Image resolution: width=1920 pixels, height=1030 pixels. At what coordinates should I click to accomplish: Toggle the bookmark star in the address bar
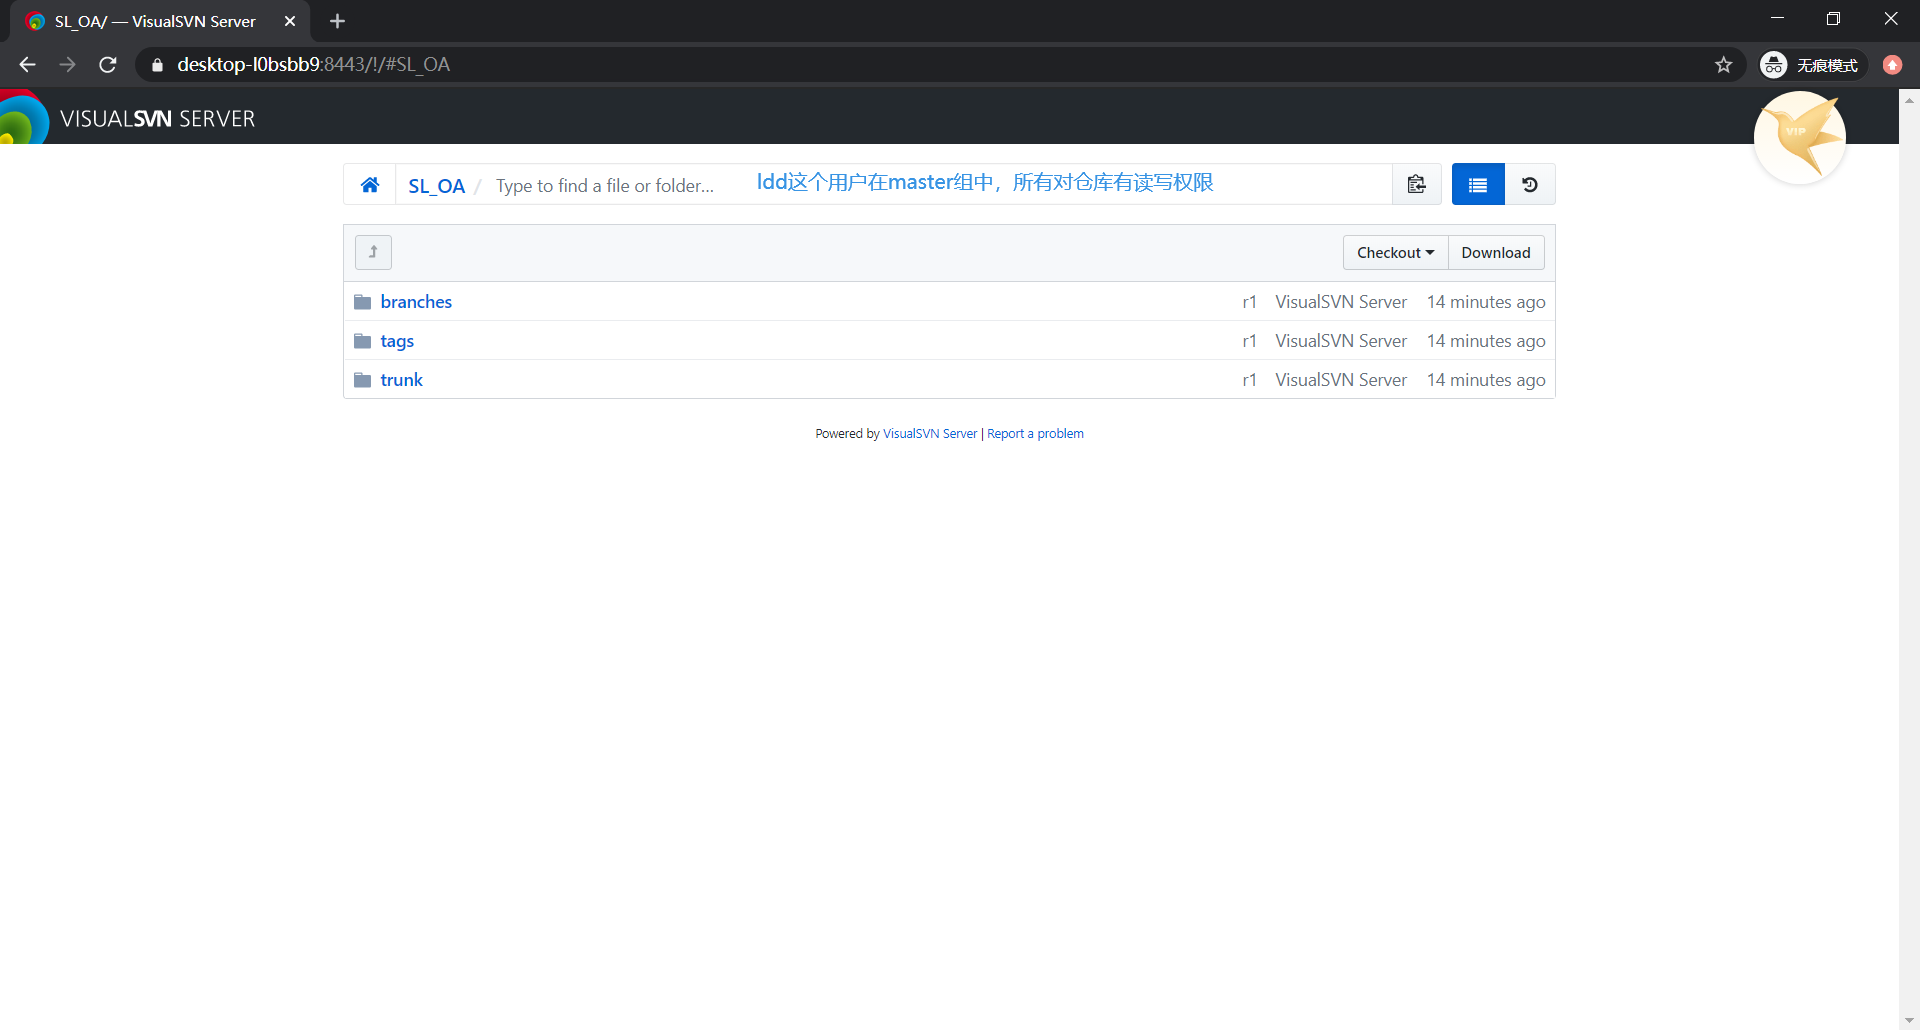1724,64
